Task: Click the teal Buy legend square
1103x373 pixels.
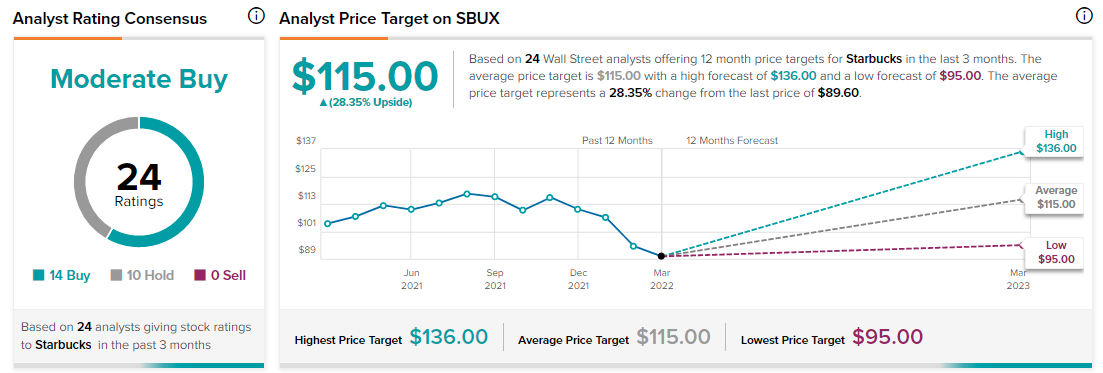Action: click(x=39, y=275)
